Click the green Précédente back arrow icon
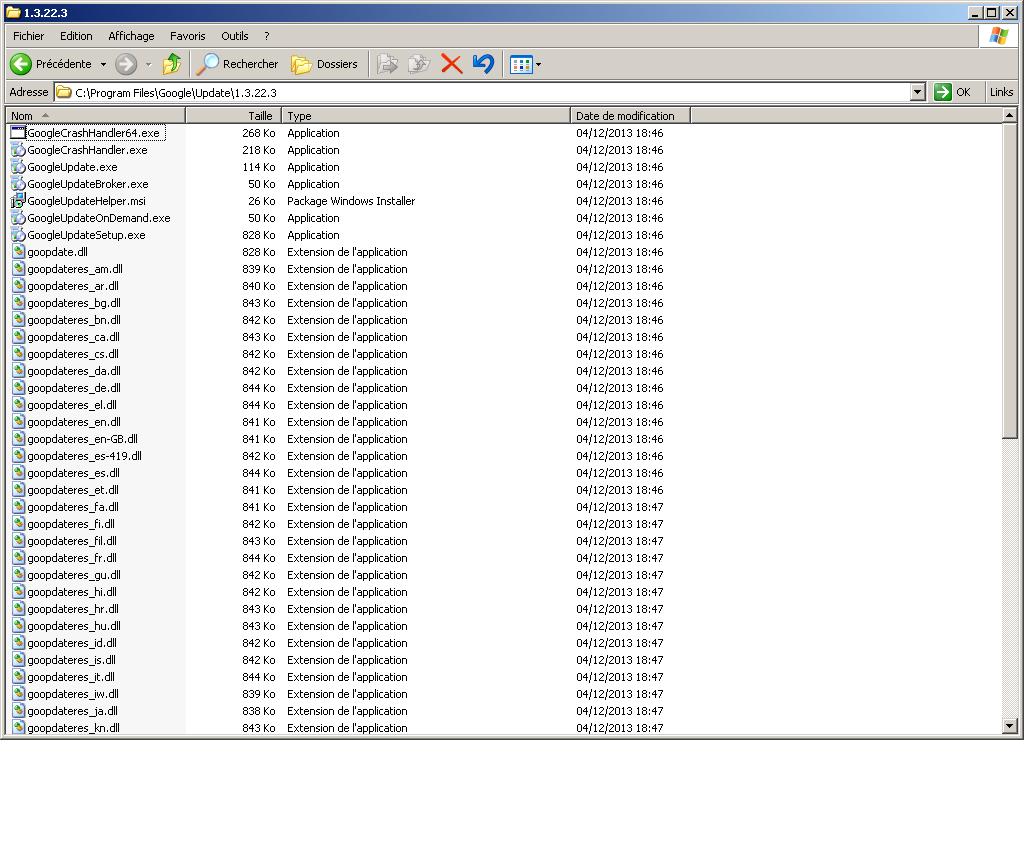 coord(20,64)
